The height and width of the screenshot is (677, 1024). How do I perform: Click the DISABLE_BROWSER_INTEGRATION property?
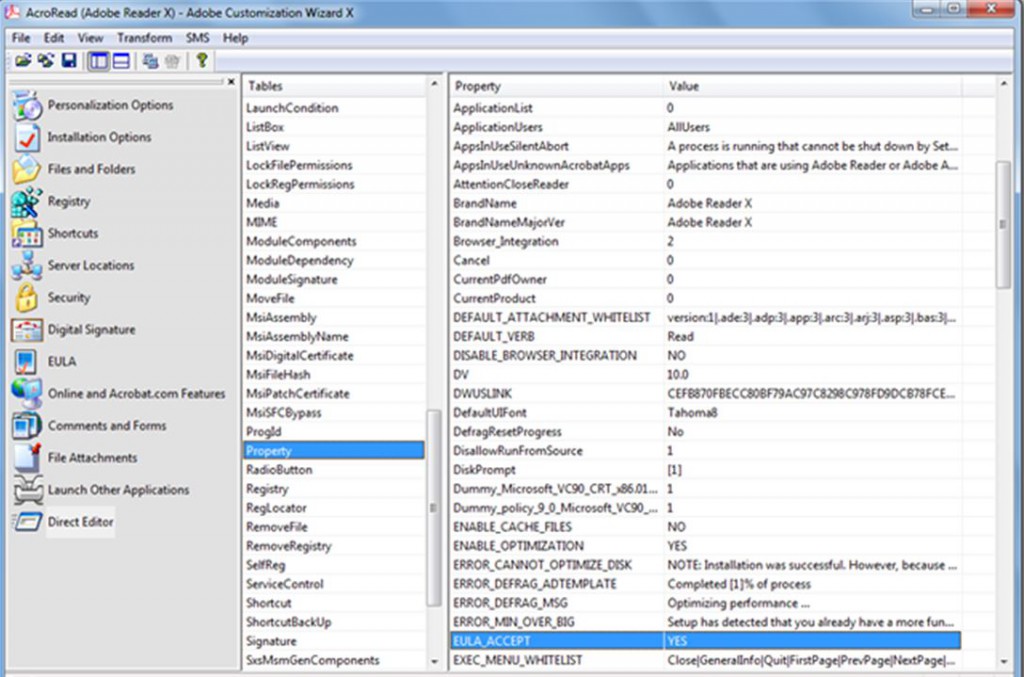pyautogui.click(x=545, y=355)
